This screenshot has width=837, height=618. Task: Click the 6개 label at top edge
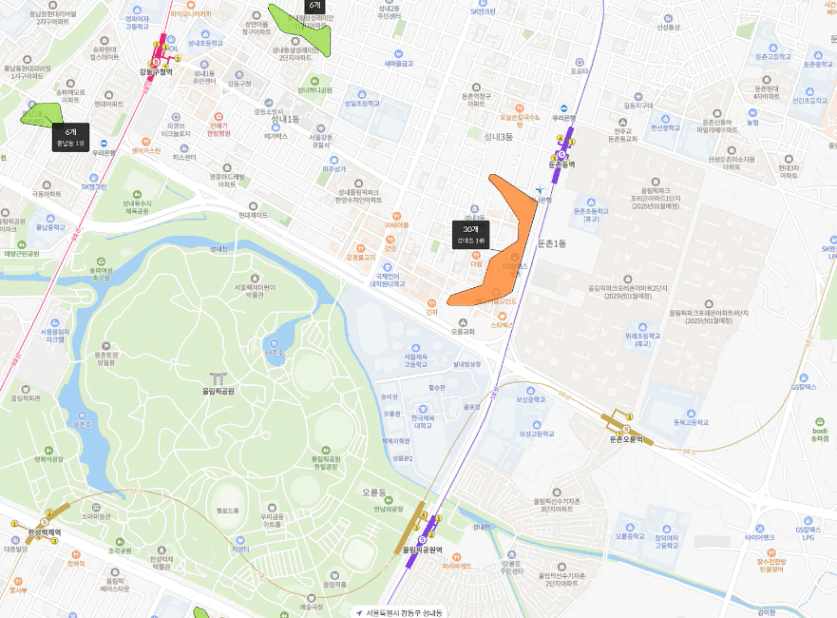(314, 6)
